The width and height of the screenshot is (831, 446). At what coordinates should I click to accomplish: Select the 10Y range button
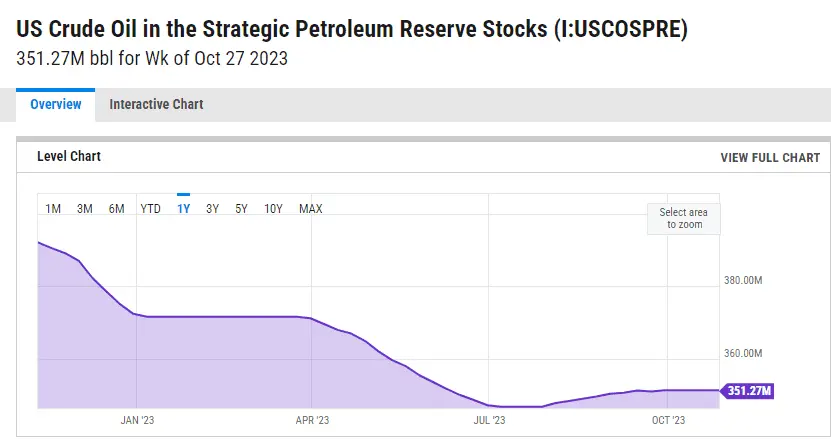(x=273, y=208)
